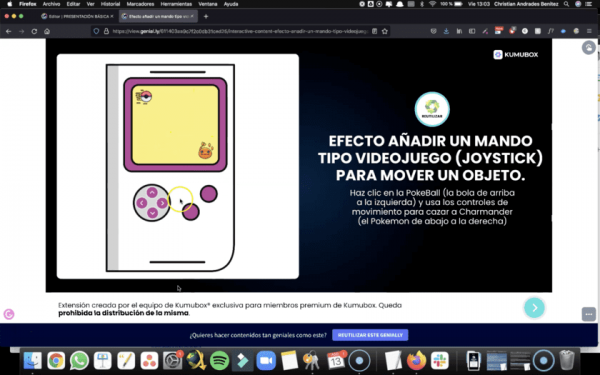Image resolution: width=600 pixels, height=375 pixels.
Task: Open Spotify from the dock
Action: [219, 360]
